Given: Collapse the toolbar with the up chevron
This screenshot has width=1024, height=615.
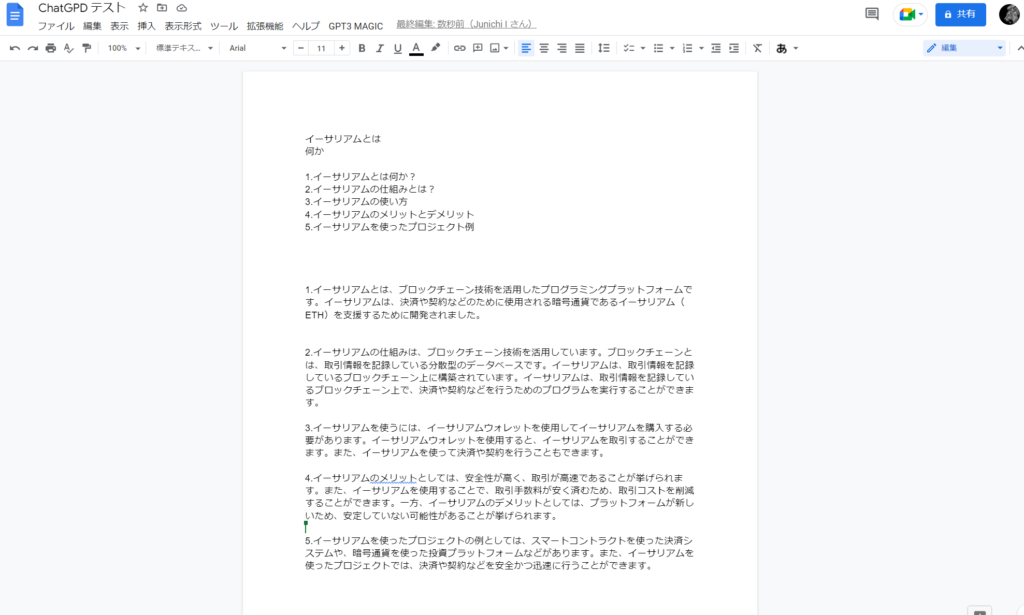Looking at the screenshot, I should click(x=1019, y=48).
